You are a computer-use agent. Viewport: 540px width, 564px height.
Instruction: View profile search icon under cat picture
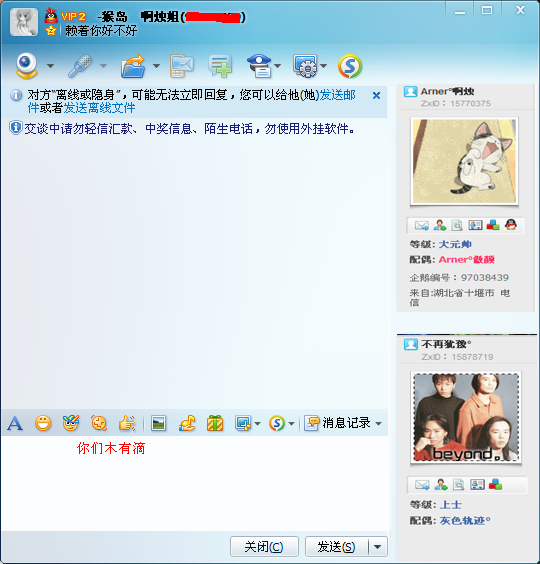pos(457,226)
